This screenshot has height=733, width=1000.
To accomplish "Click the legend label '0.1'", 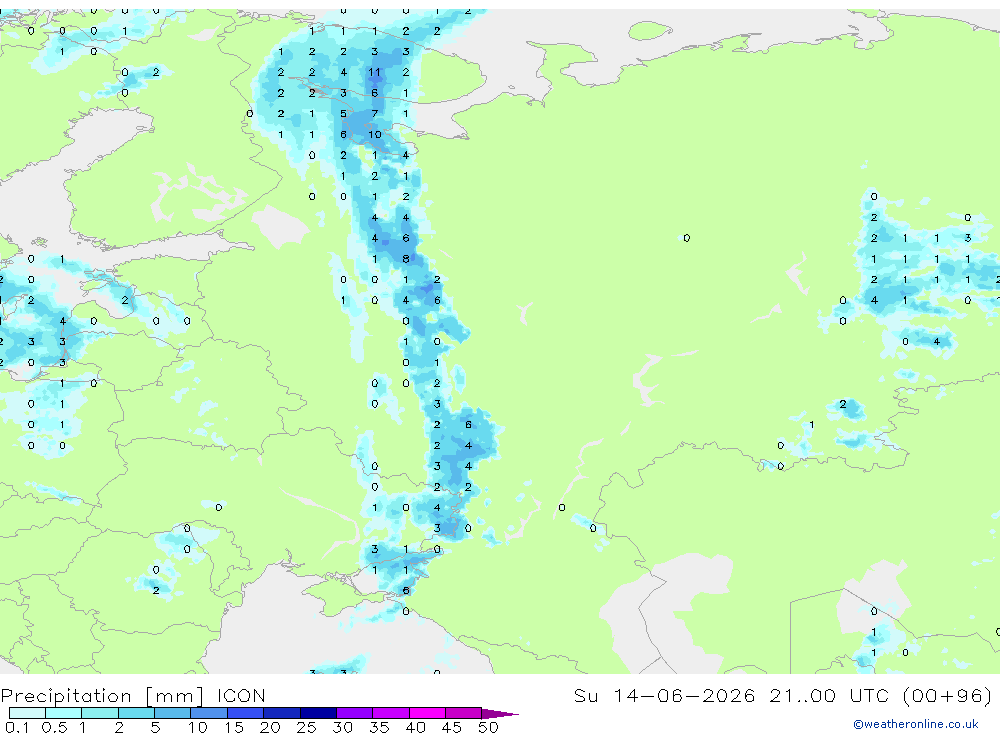I will pos(17,727).
